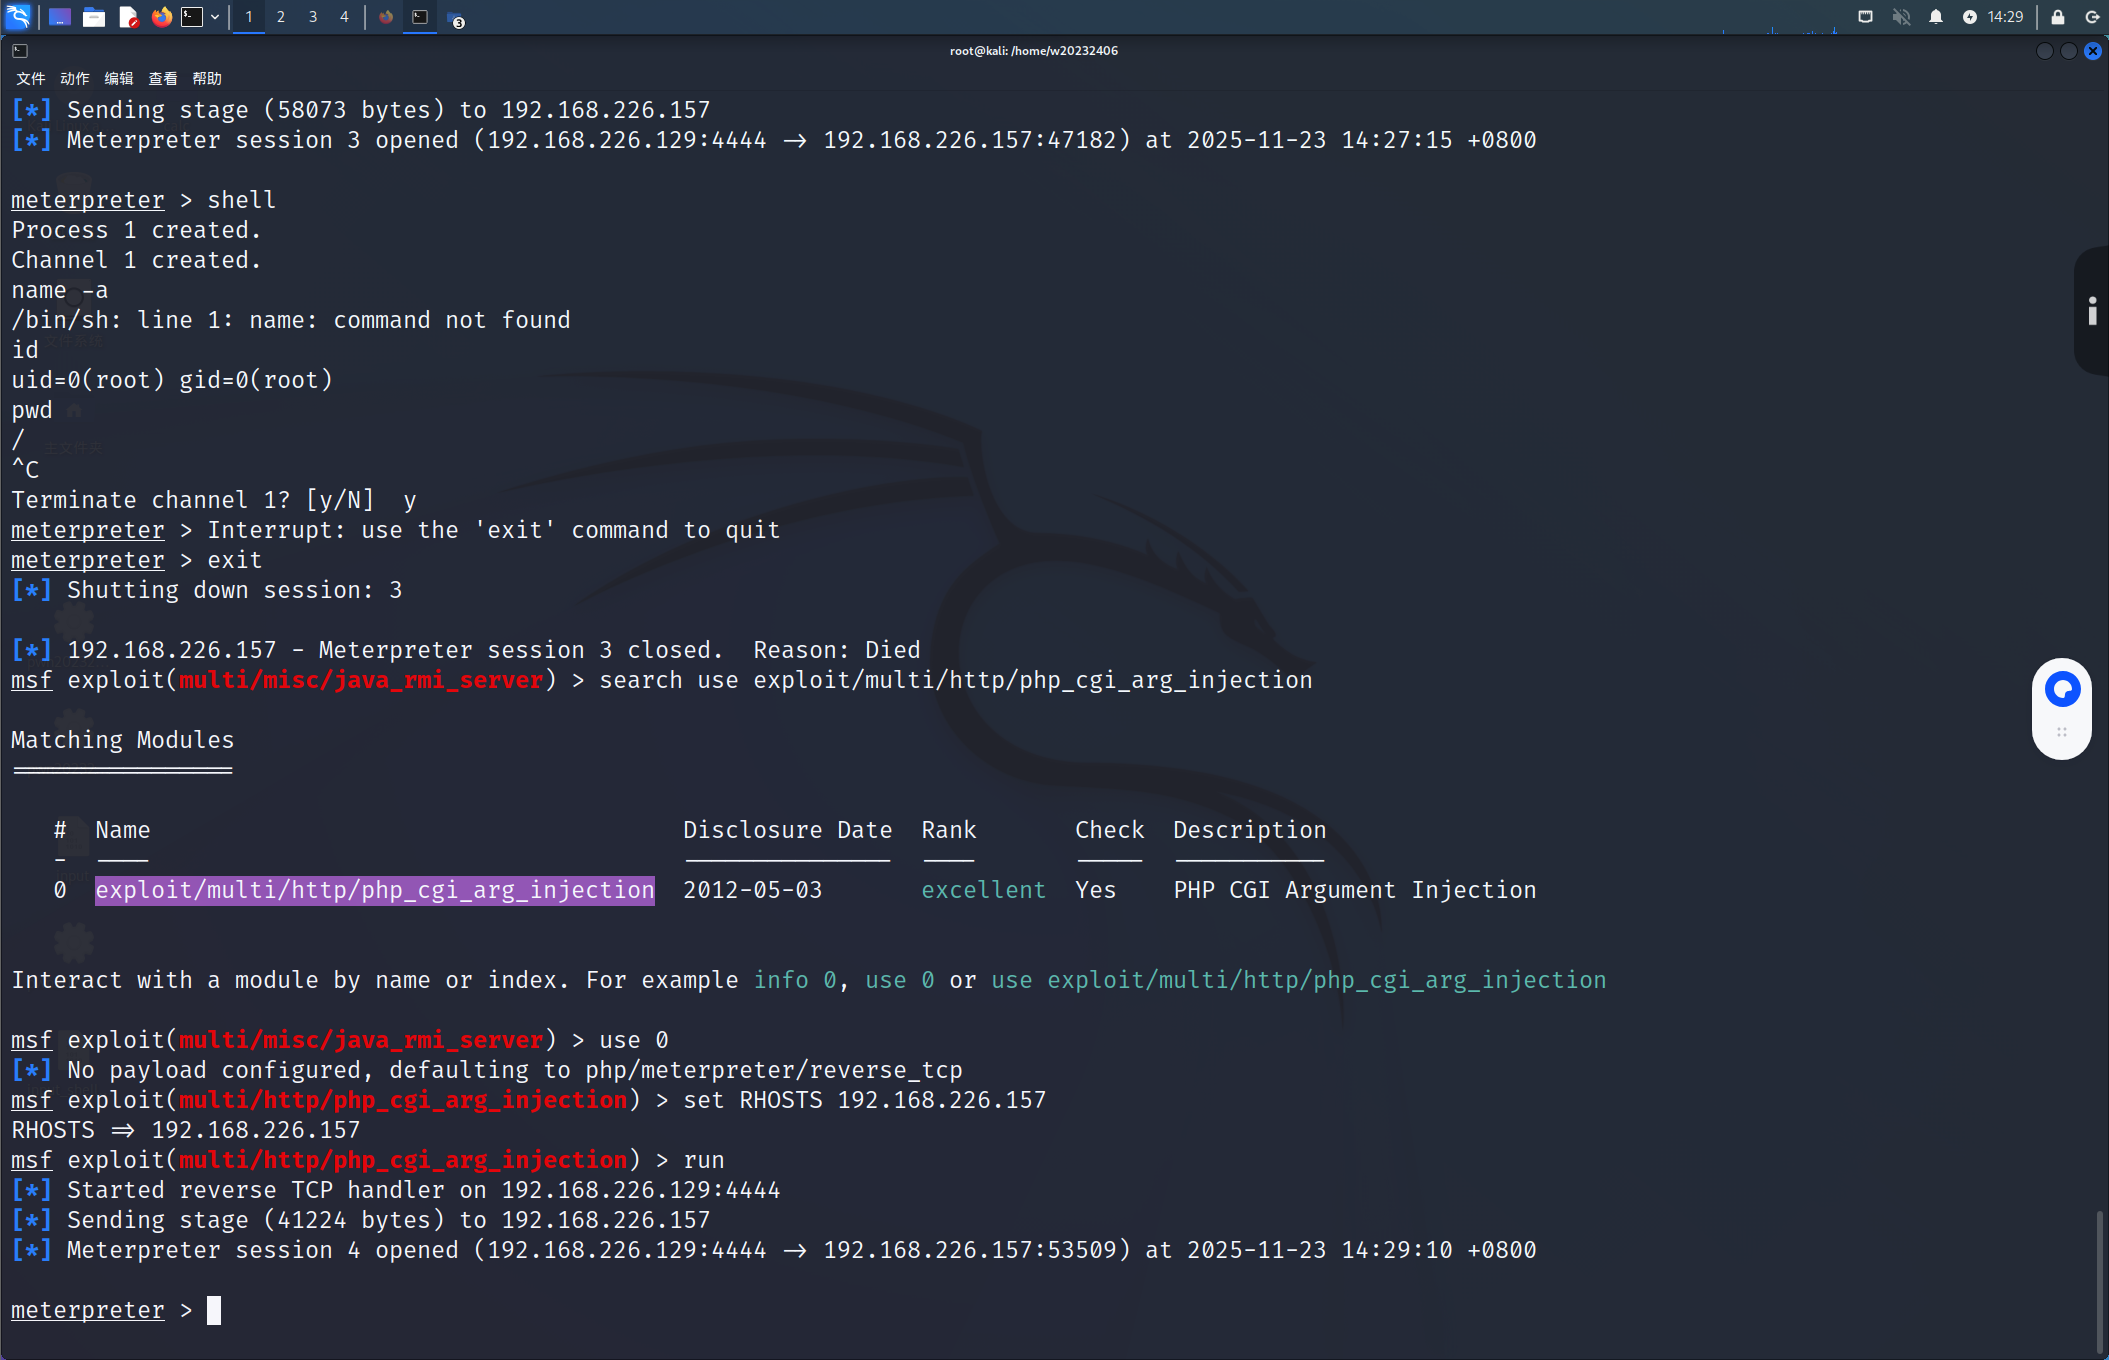This screenshot has width=2109, height=1360.
Task: Switch to workspace 2
Action: tap(281, 17)
